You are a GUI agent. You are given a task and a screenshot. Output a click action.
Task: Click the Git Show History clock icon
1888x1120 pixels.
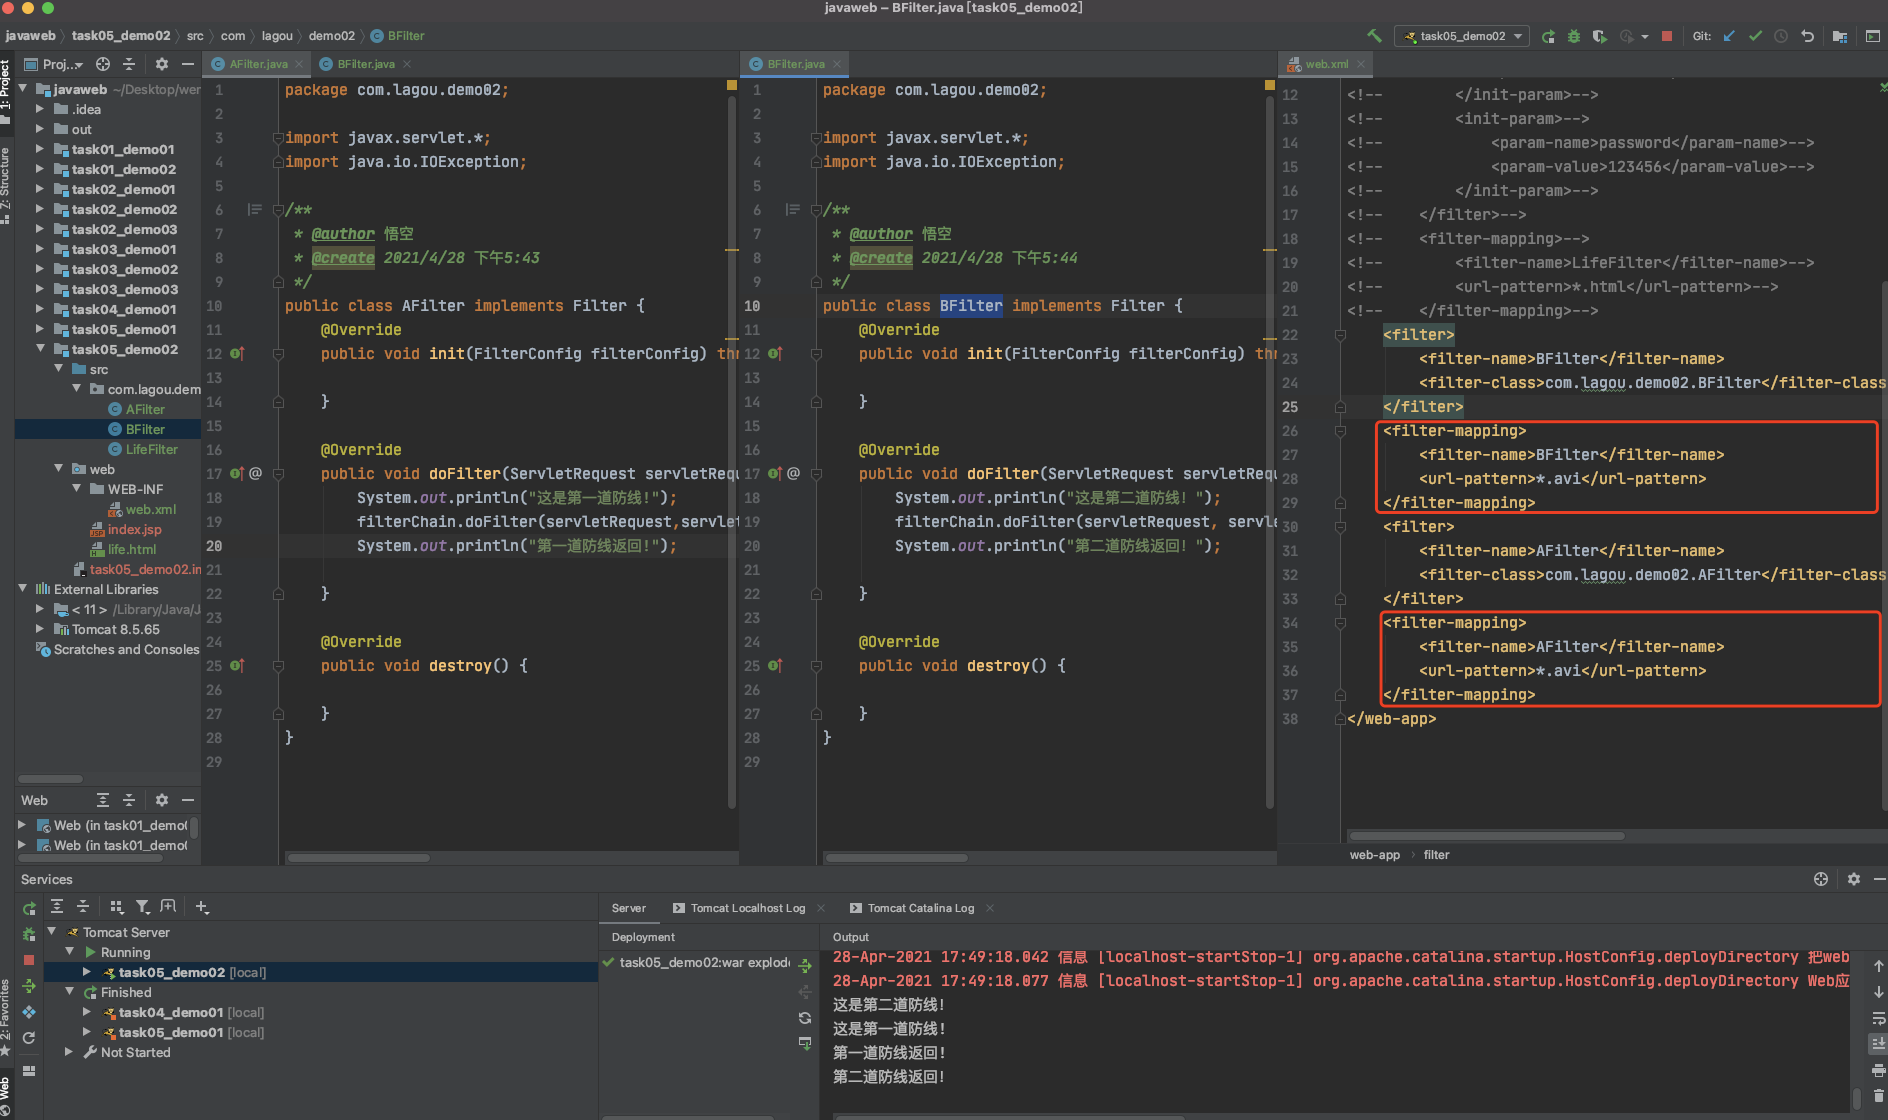click(1781, 36)
